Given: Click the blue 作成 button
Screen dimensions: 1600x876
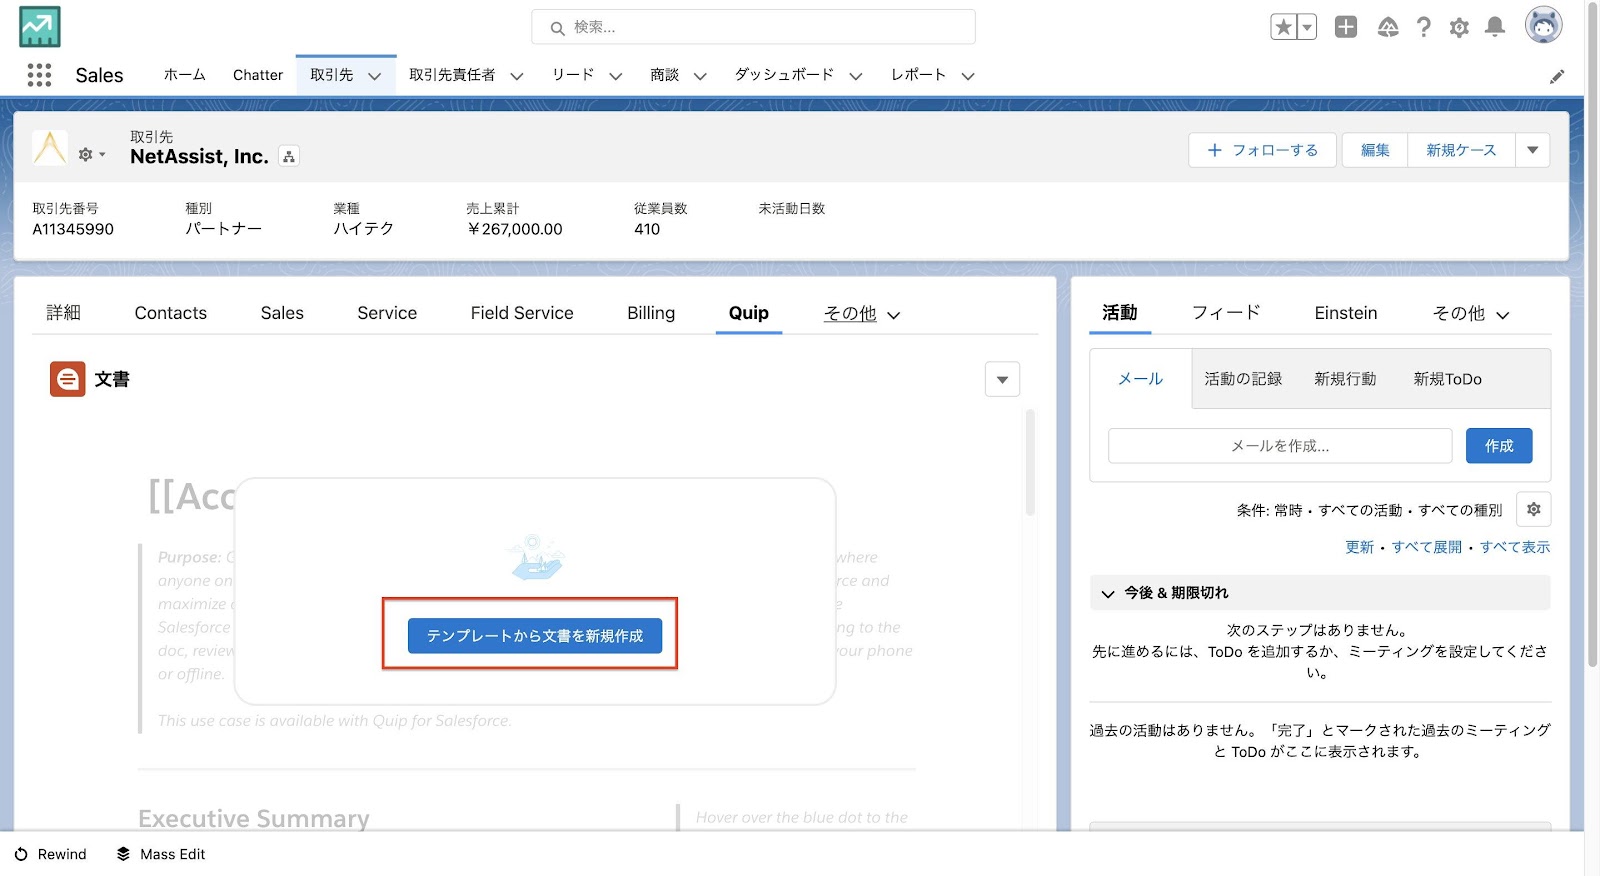Looking at the screenshot, I should tap(1499, 446).
